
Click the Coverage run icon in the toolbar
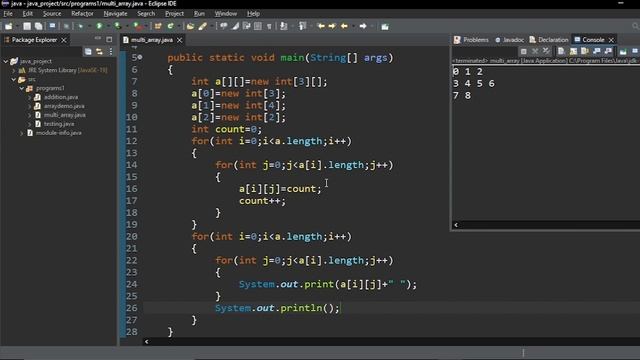pos(118,26)
